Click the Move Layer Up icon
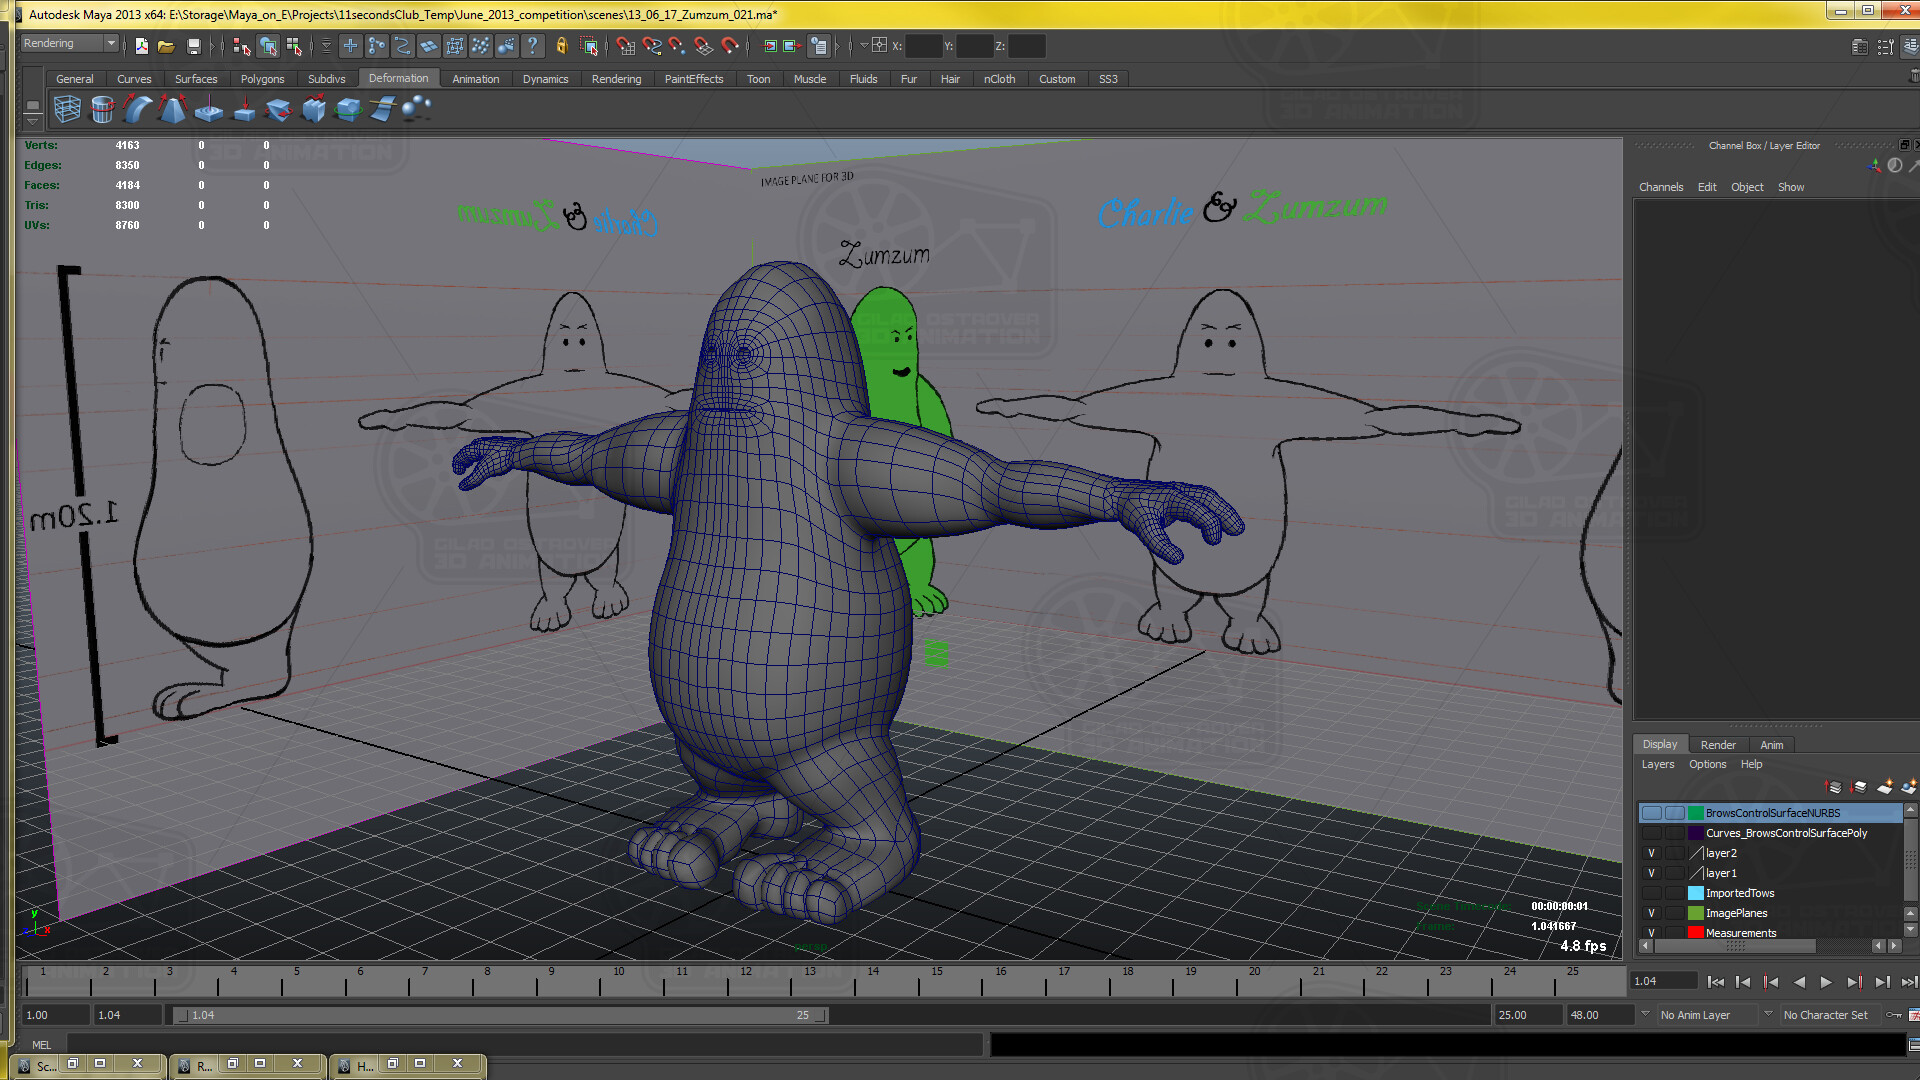 pos(1833,787)
